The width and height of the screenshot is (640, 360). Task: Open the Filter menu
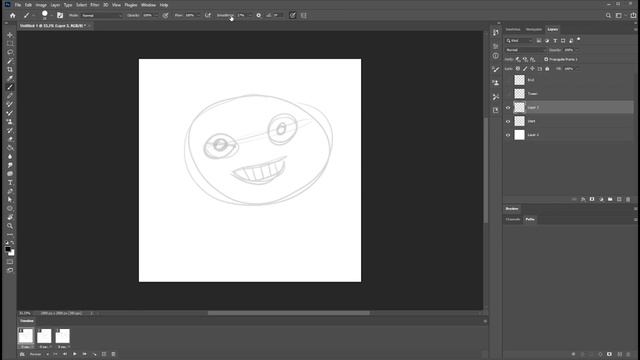click(x=95, y=5)
